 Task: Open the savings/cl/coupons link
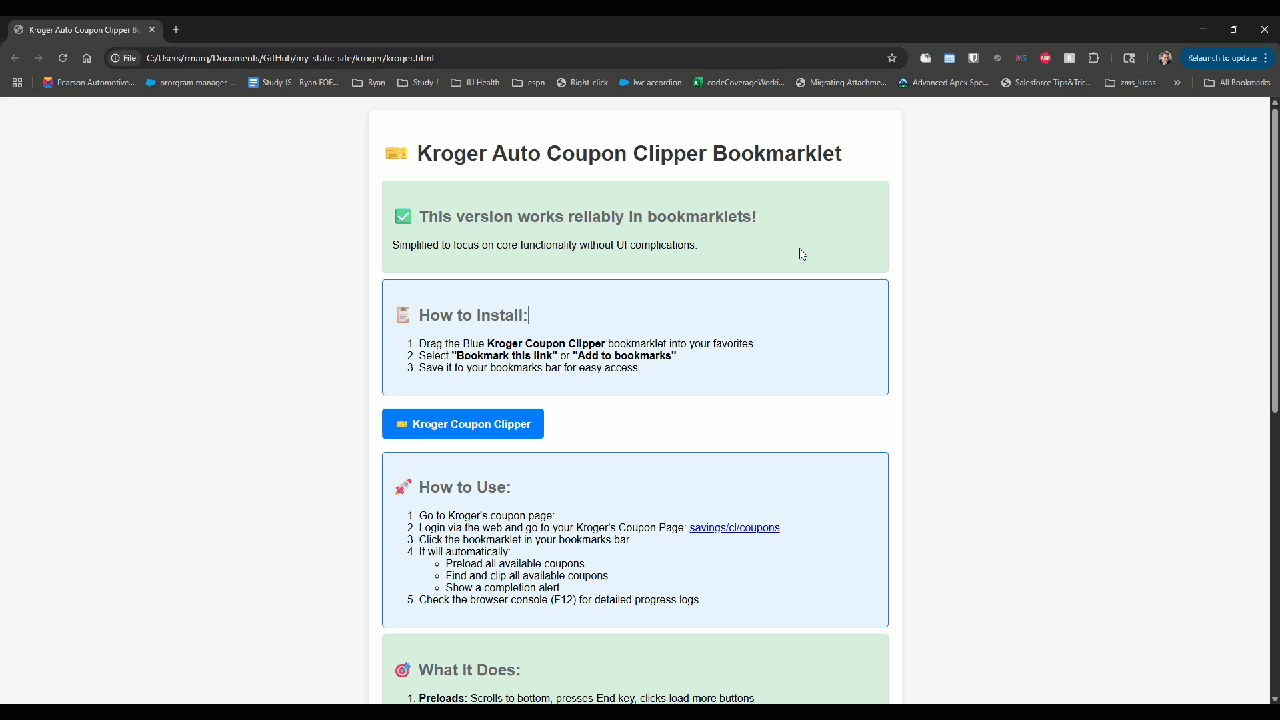[x=734, y=528]
